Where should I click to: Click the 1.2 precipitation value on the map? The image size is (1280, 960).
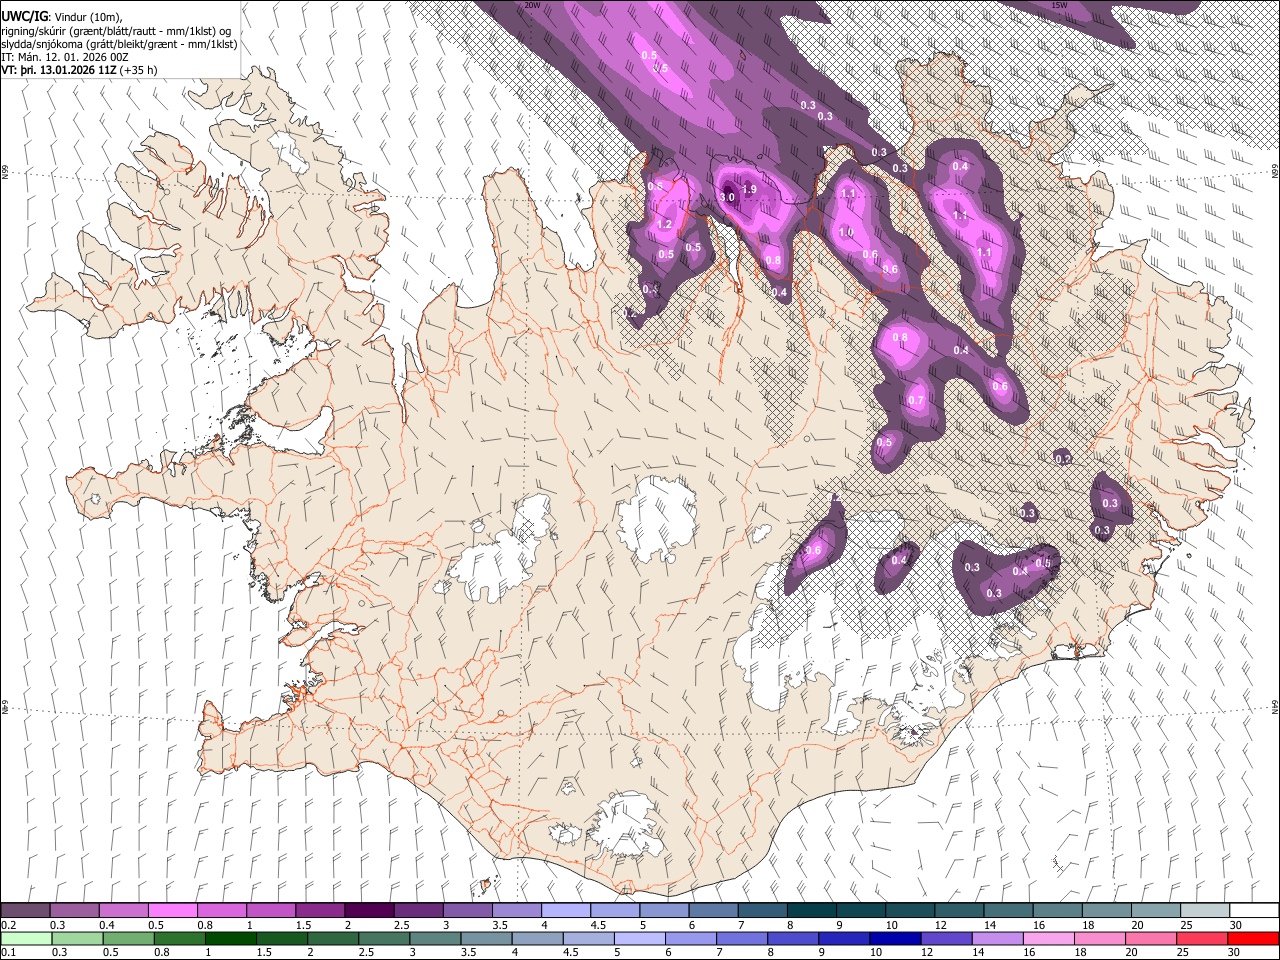click(665, 225)
